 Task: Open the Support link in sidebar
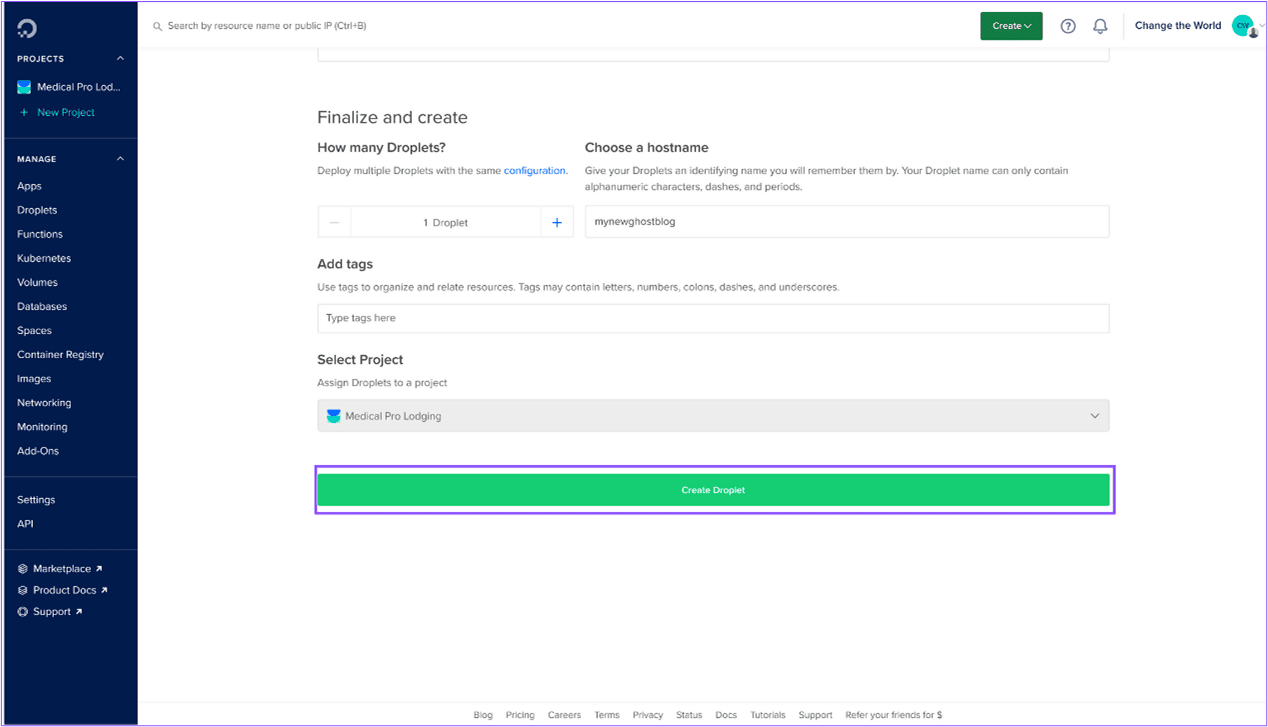(51, 611)
